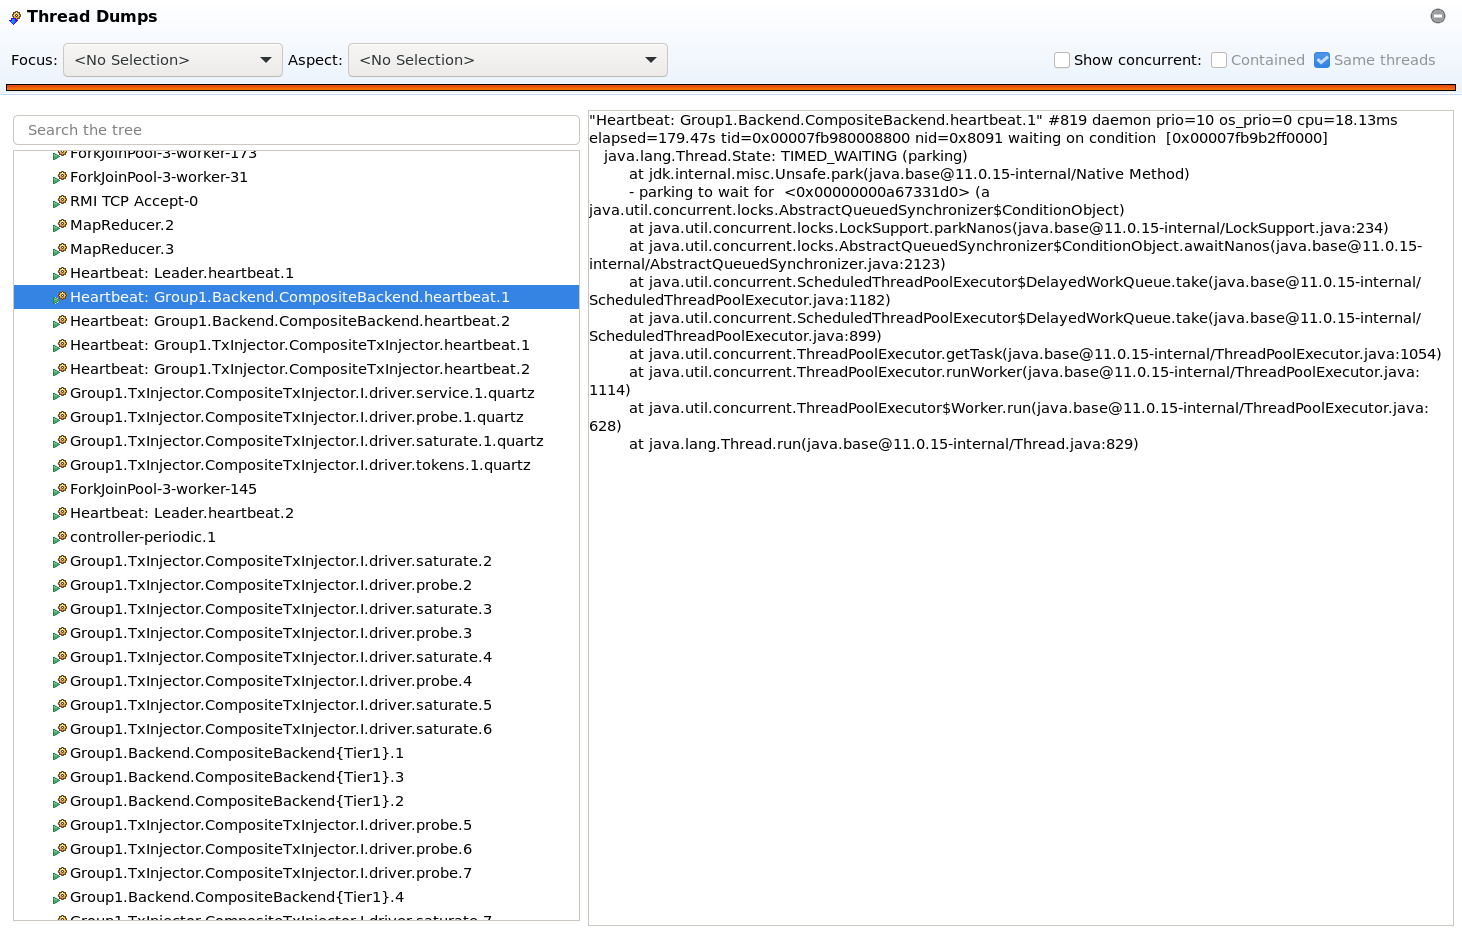Image resolution: width=1462 pixels, height=930 pixels.
Task: Click the Thread Dumps title icon
Action: 15,17
